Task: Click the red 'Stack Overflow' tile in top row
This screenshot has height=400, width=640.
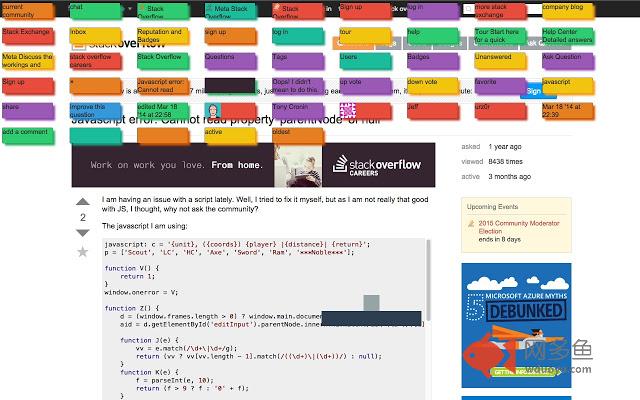Action: 298,11
